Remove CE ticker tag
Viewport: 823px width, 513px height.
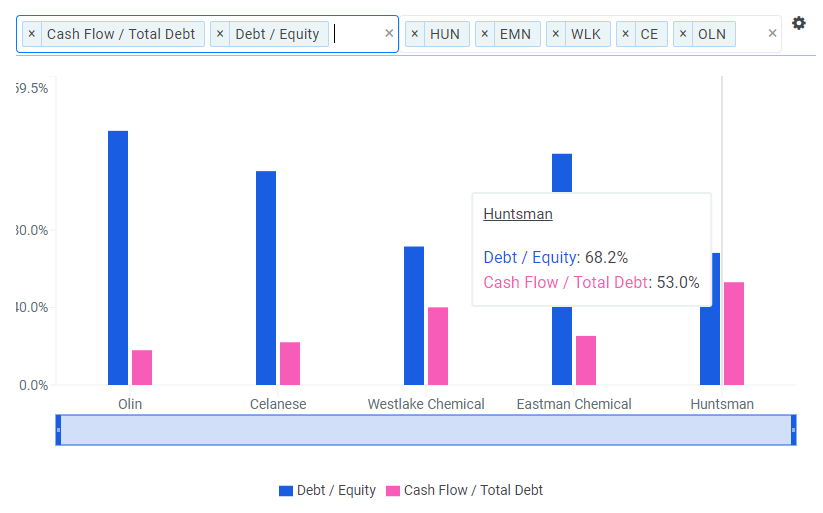coord(626,34)
